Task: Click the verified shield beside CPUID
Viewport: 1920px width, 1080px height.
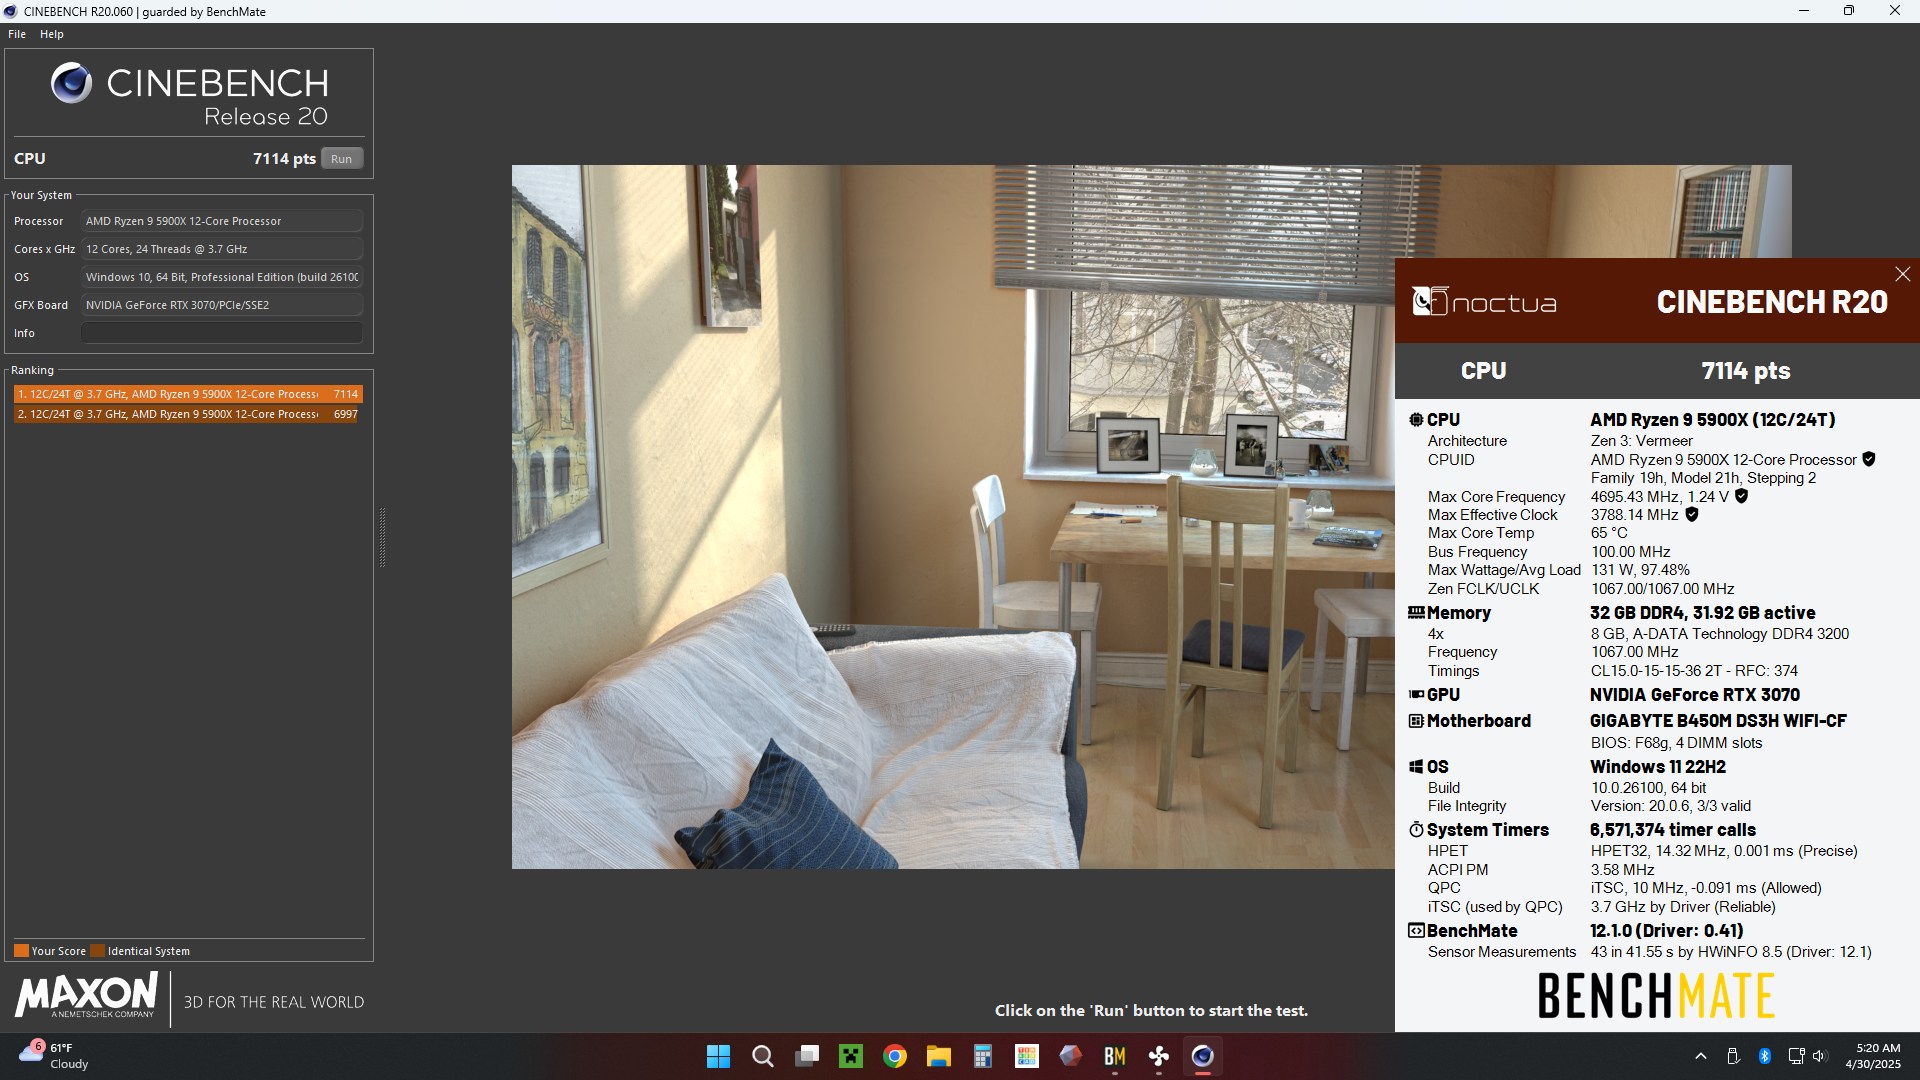Action: tap(1868, 460)
